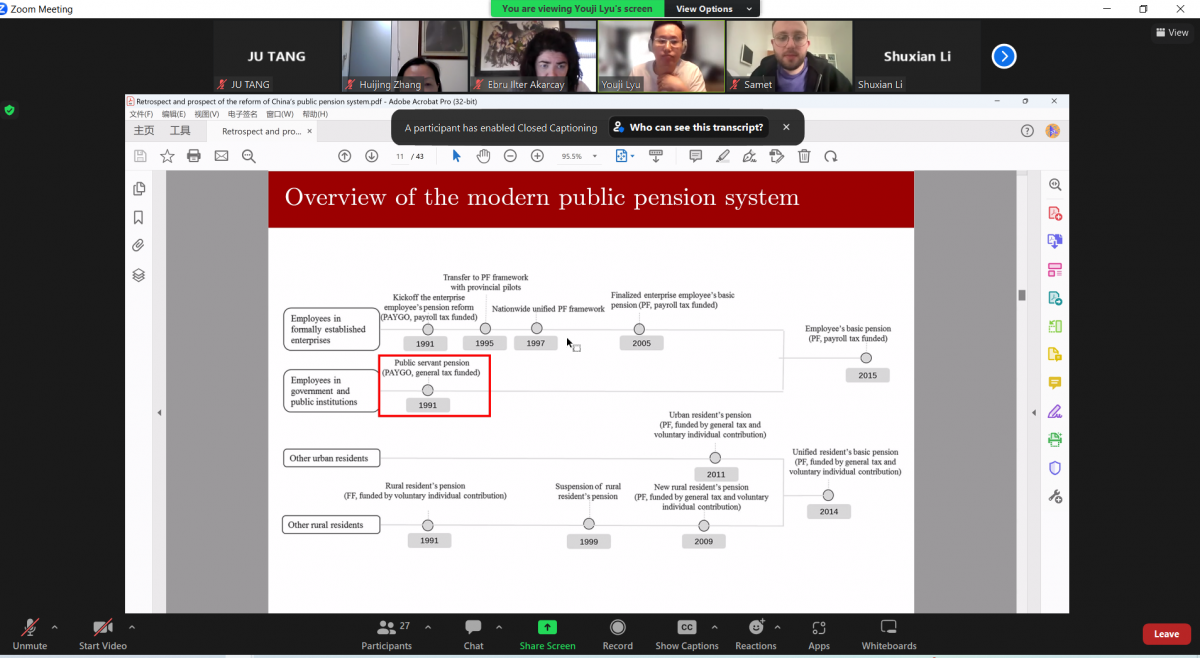Choose the Hand pan tool
1200x658 pixels.
484,156
